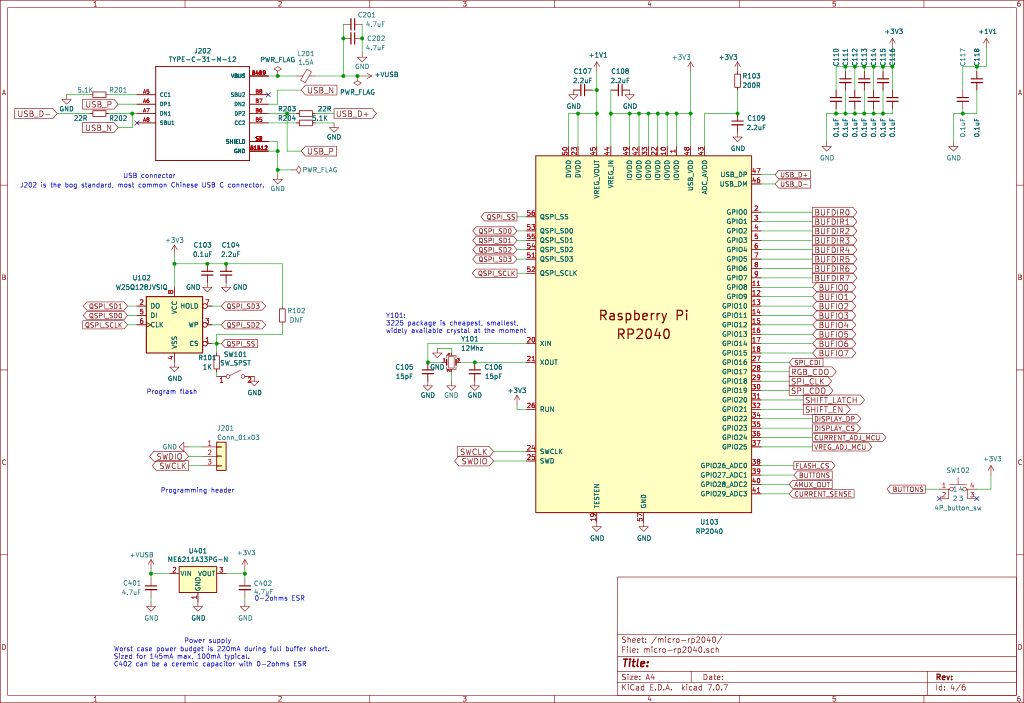Click the VREG_ADJ_MCU net label
Screen dimensions: 1024x703
[x=842, y=448]
